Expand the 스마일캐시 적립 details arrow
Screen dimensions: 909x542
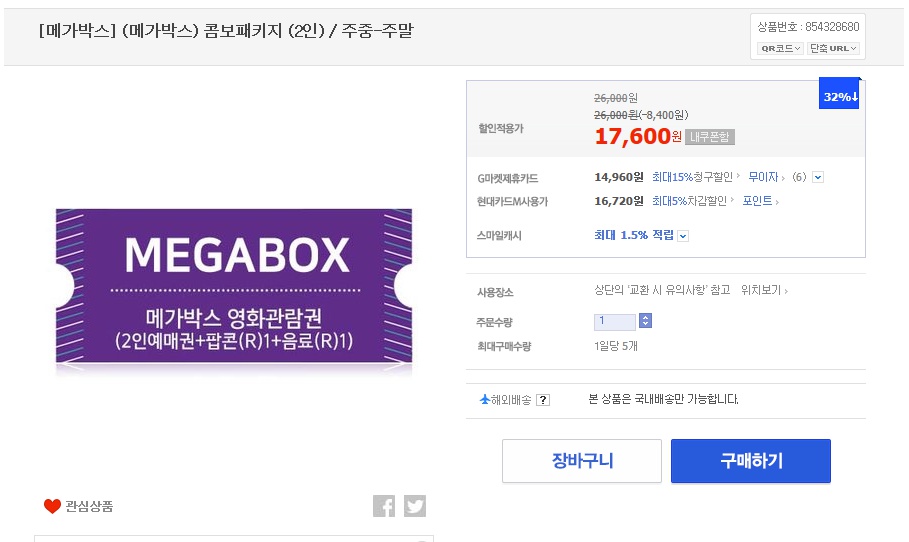(x=683, y=236)
